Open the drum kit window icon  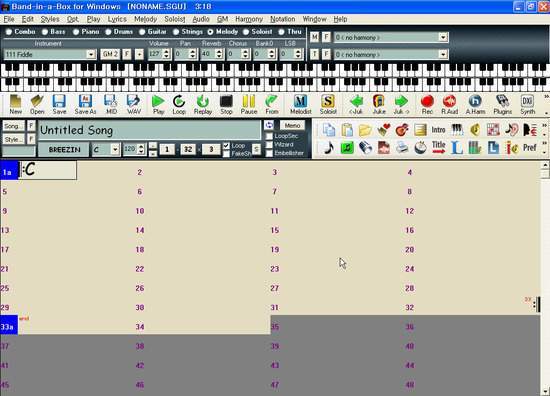[420, 148]
